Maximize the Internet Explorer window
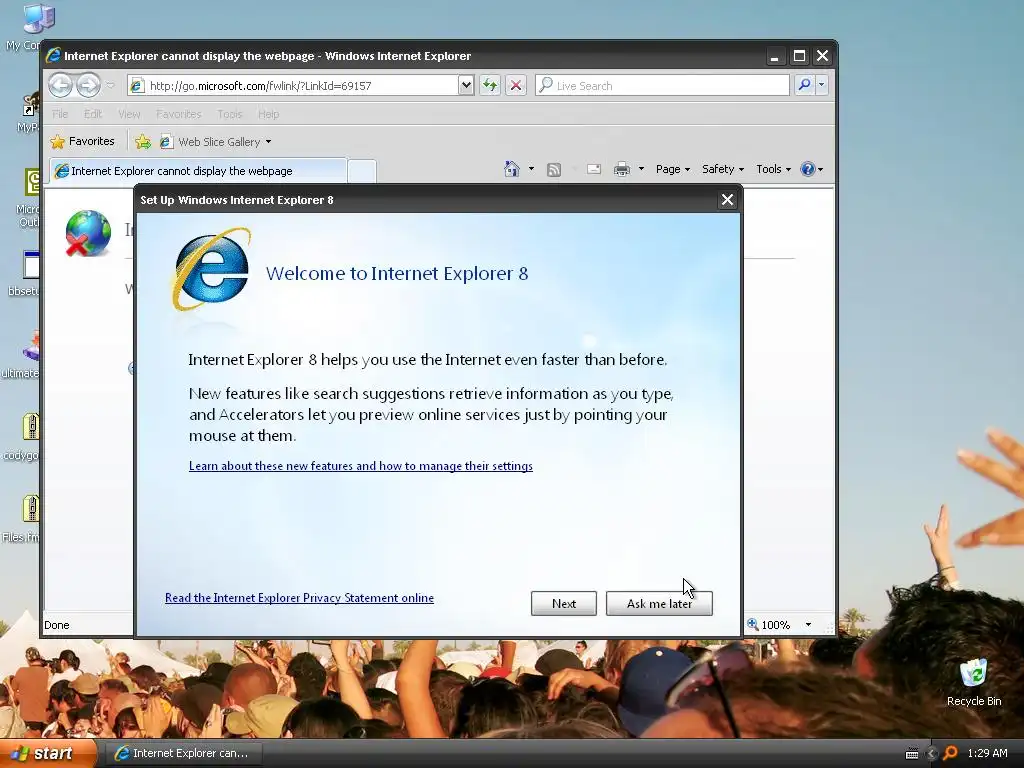 (x=799, y=56)
